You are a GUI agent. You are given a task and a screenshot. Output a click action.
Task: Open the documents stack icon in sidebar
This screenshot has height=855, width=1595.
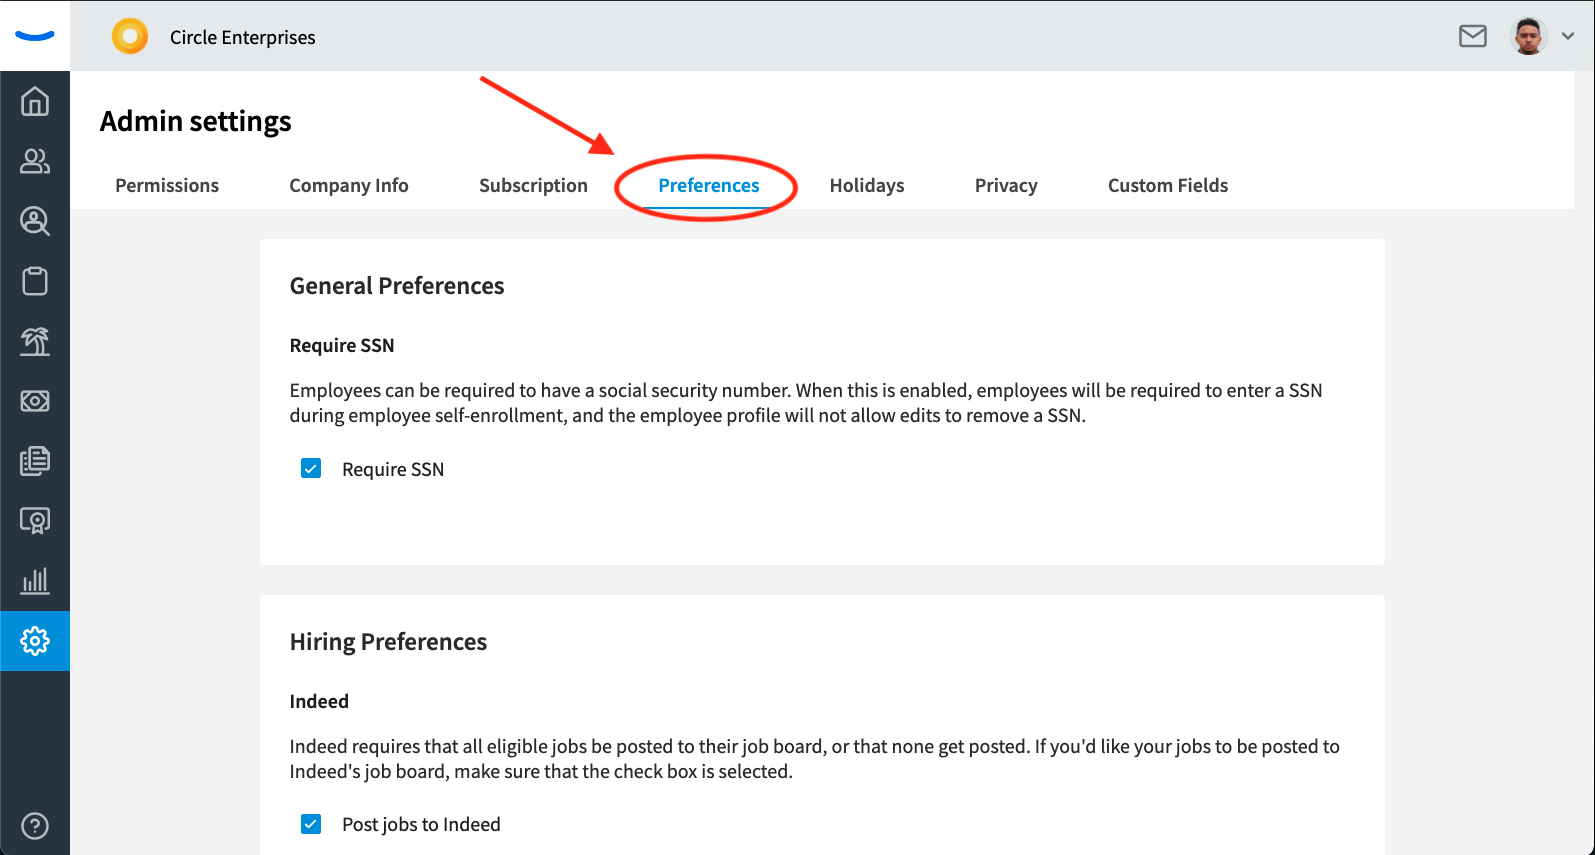(x=35, y=461)
